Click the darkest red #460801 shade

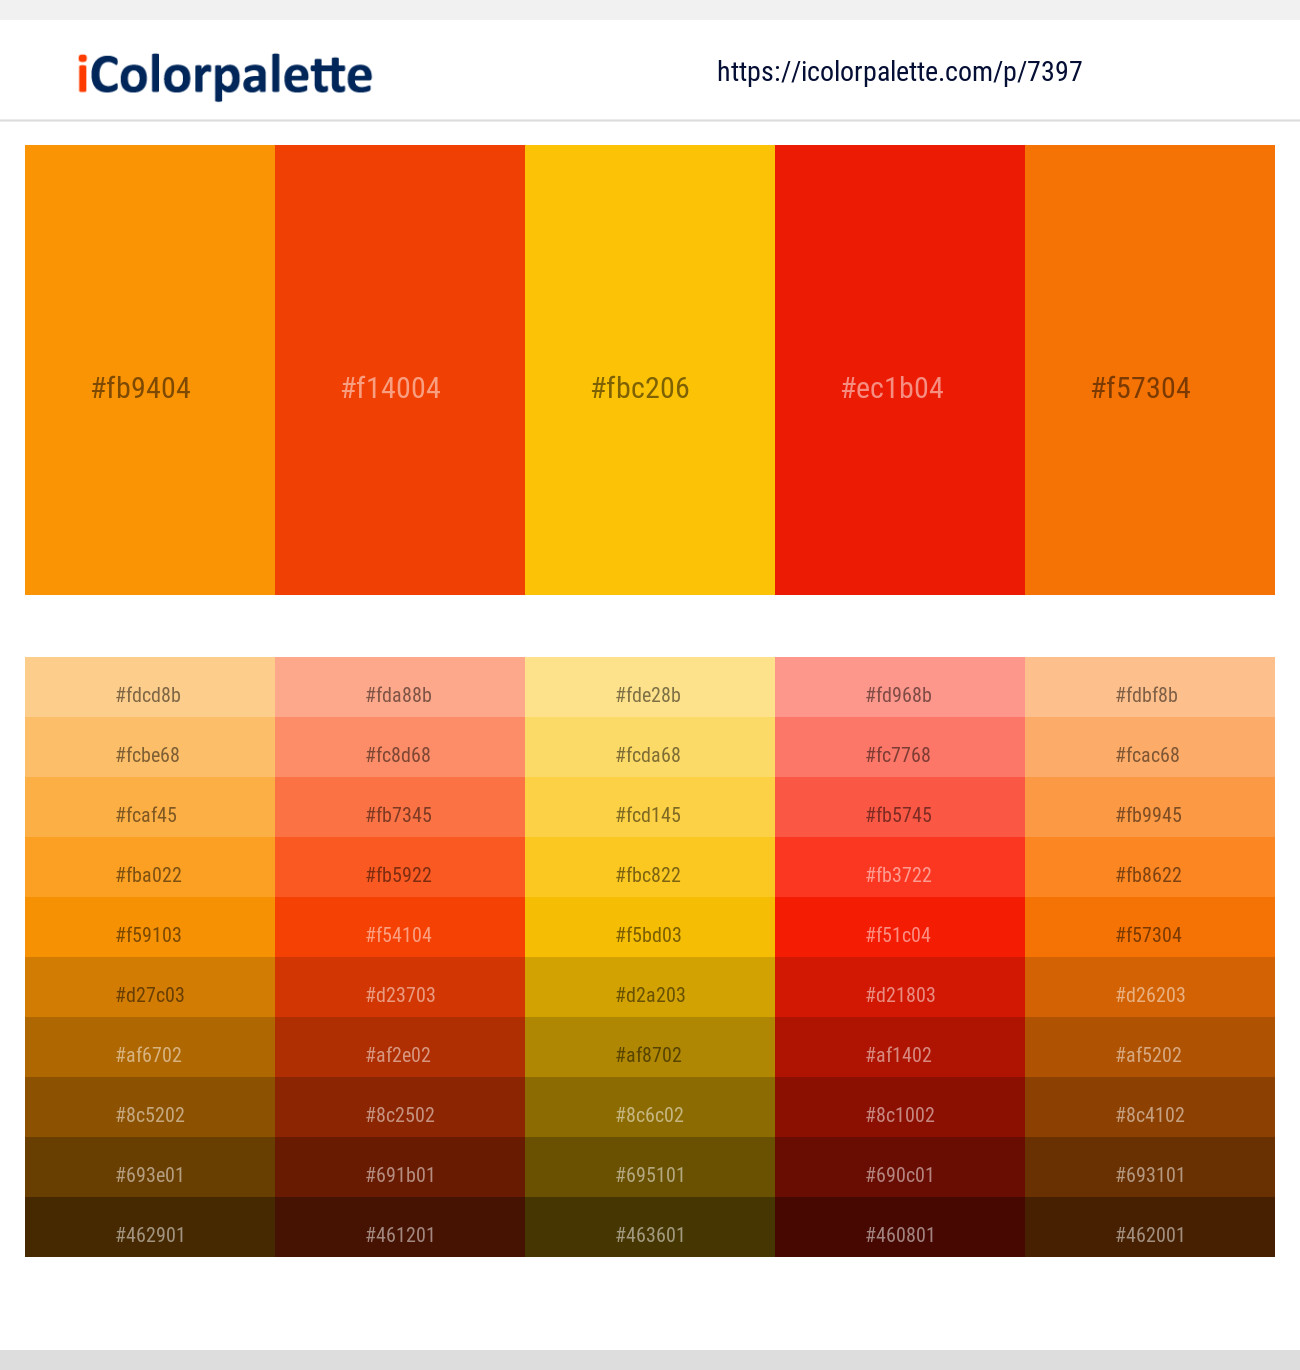click(899, 1235)
